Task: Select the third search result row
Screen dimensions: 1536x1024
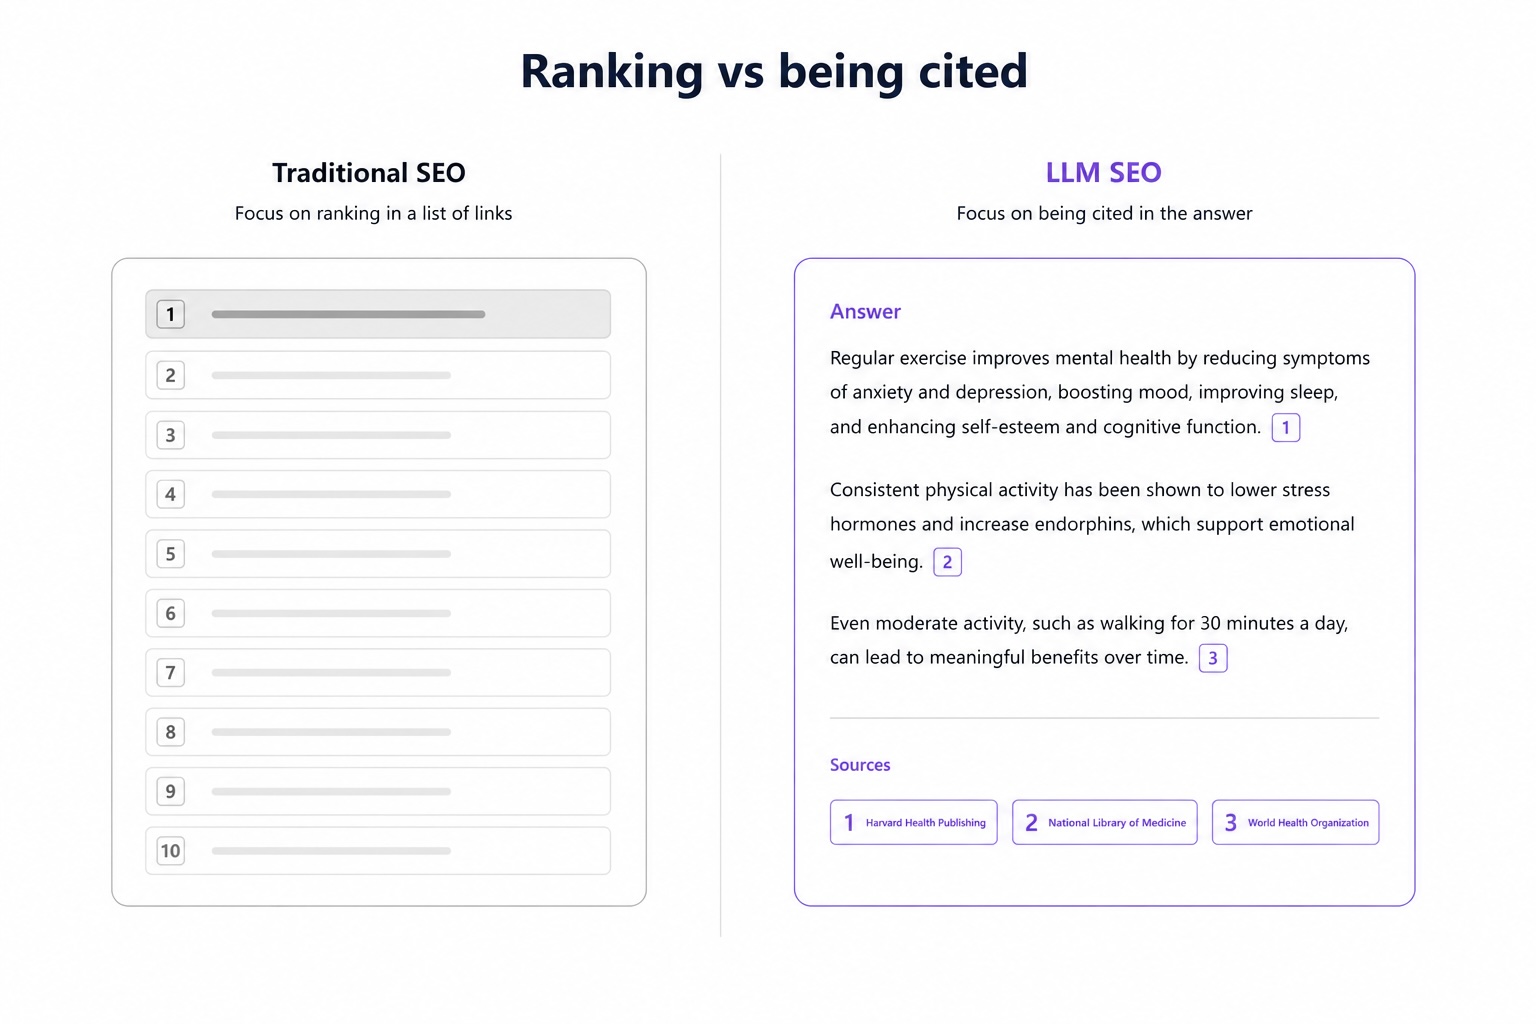Action: pos(378,435)
